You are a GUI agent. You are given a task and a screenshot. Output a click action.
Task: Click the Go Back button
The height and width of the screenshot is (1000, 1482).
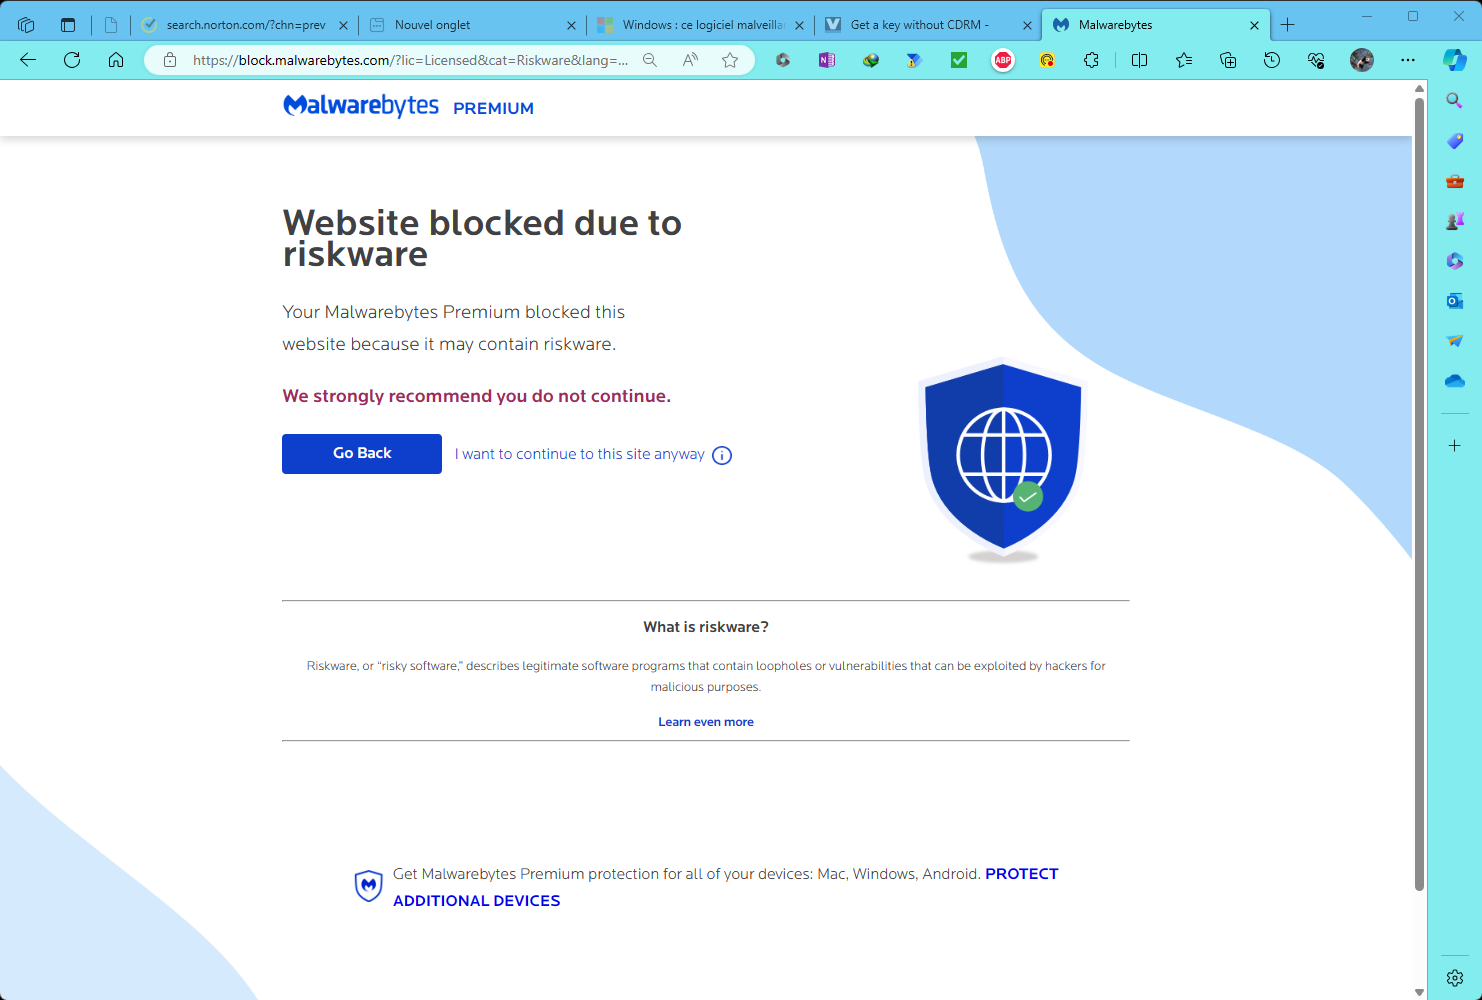click(362, 454)
